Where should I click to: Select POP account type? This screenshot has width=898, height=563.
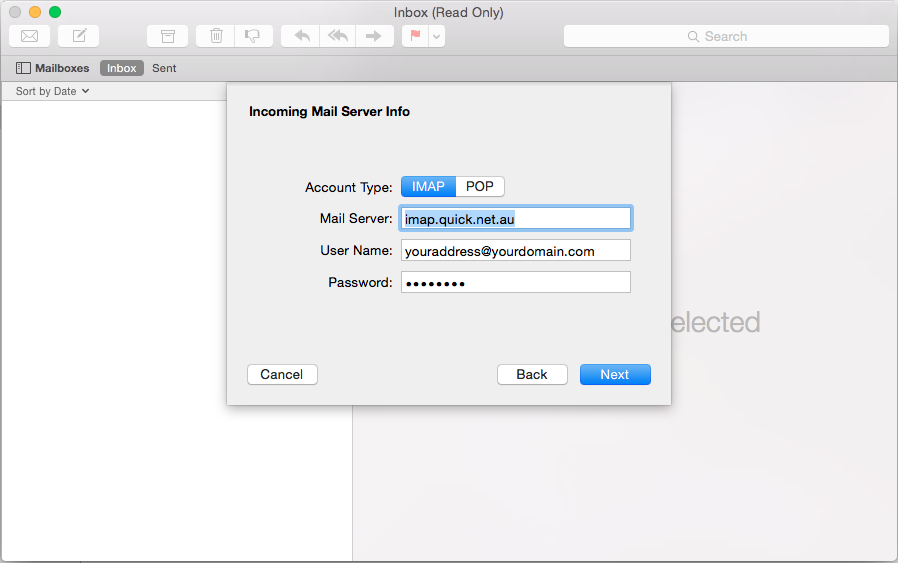(480, 187)
